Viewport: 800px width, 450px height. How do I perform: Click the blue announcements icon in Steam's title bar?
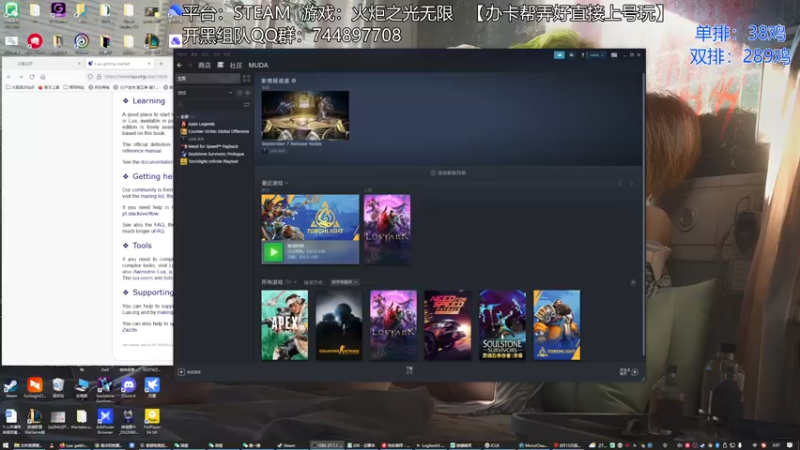pyautogui.click(x=559, y=55)
